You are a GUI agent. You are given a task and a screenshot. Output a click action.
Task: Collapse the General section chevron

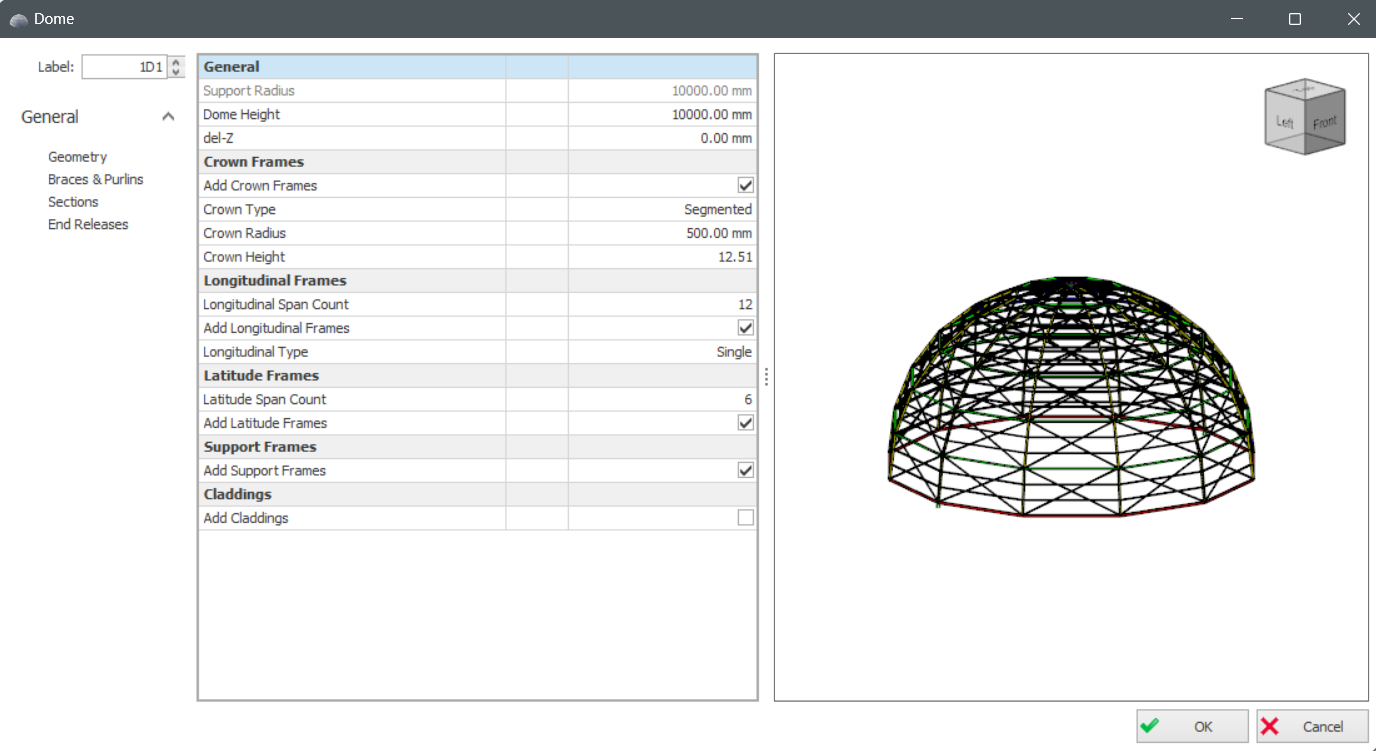click(168, 117)
